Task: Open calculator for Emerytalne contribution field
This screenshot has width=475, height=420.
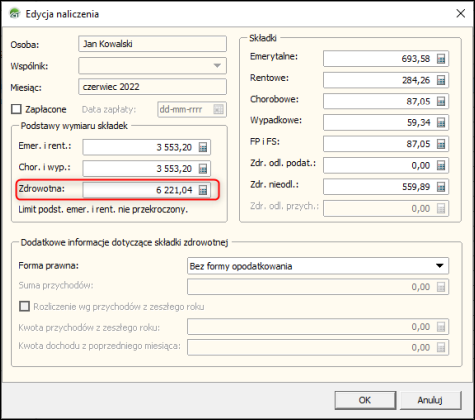Action: pos(441,59)
